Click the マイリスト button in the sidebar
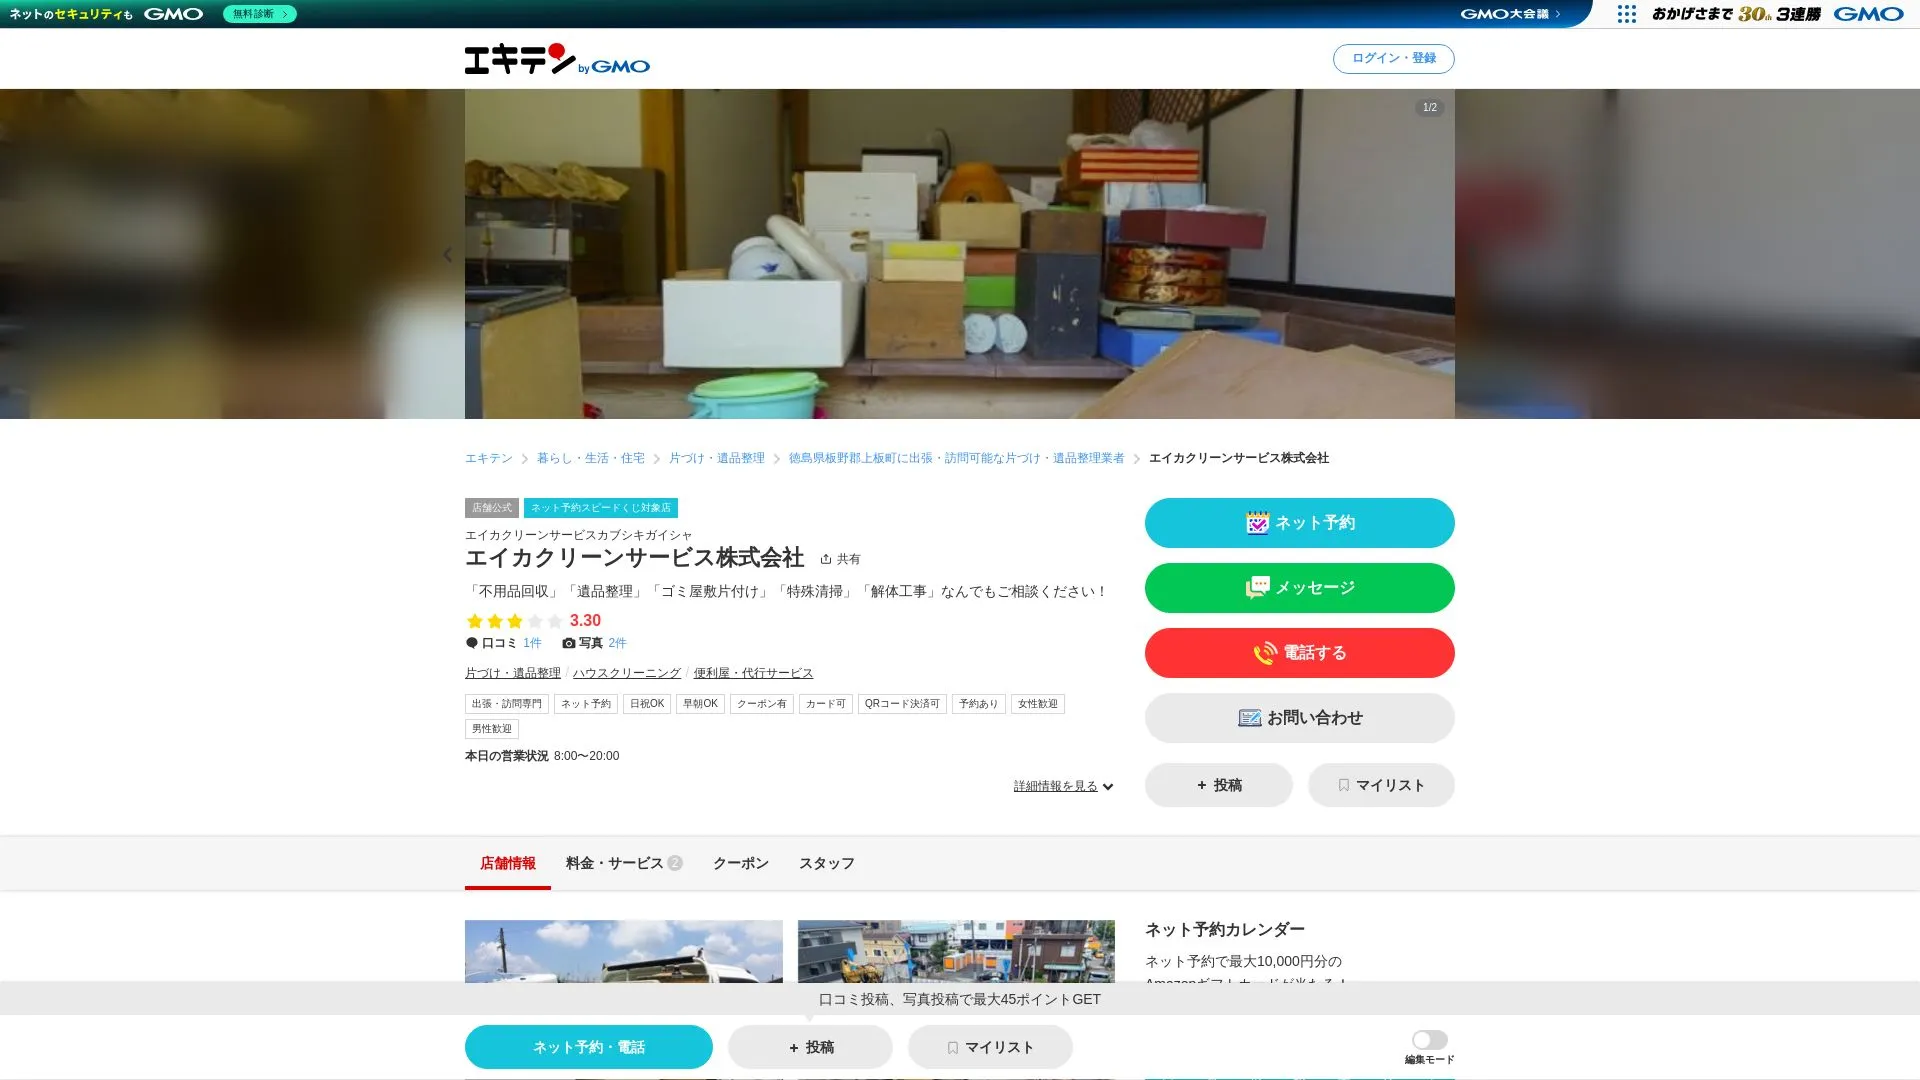 [1381, 785]
